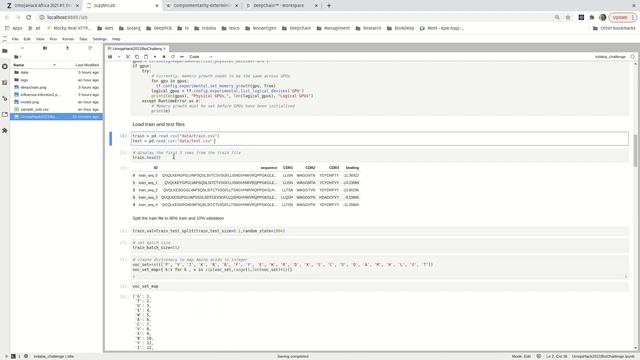Open the cell type Code dropdown
This screenshot has height=360, width=640.
[201, 57]
